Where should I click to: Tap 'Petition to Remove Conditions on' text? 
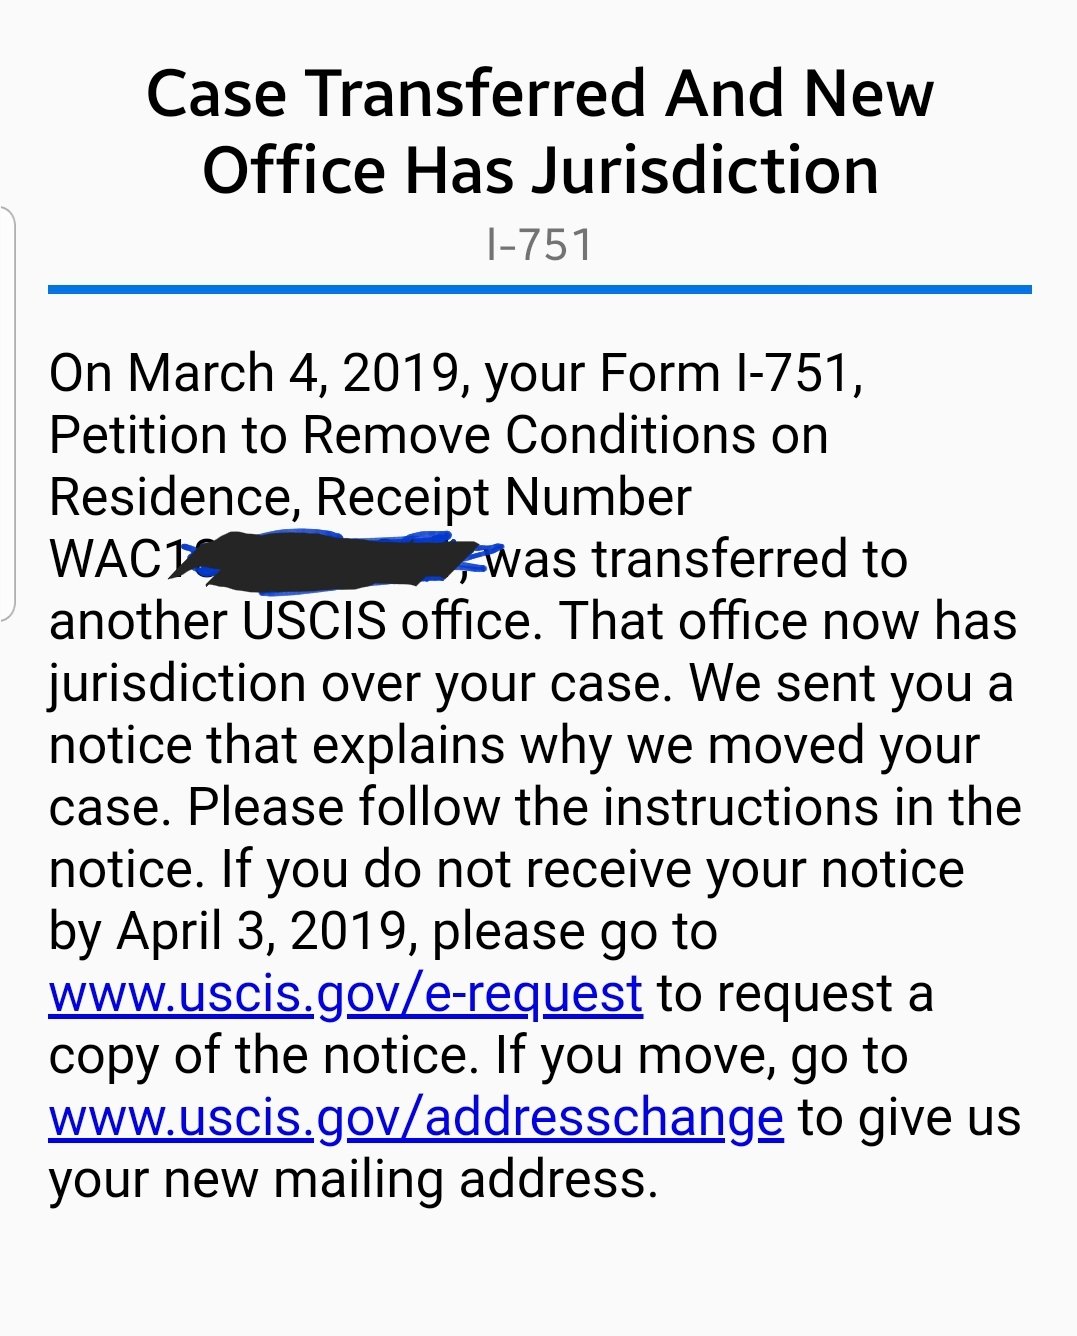(439, 436)
